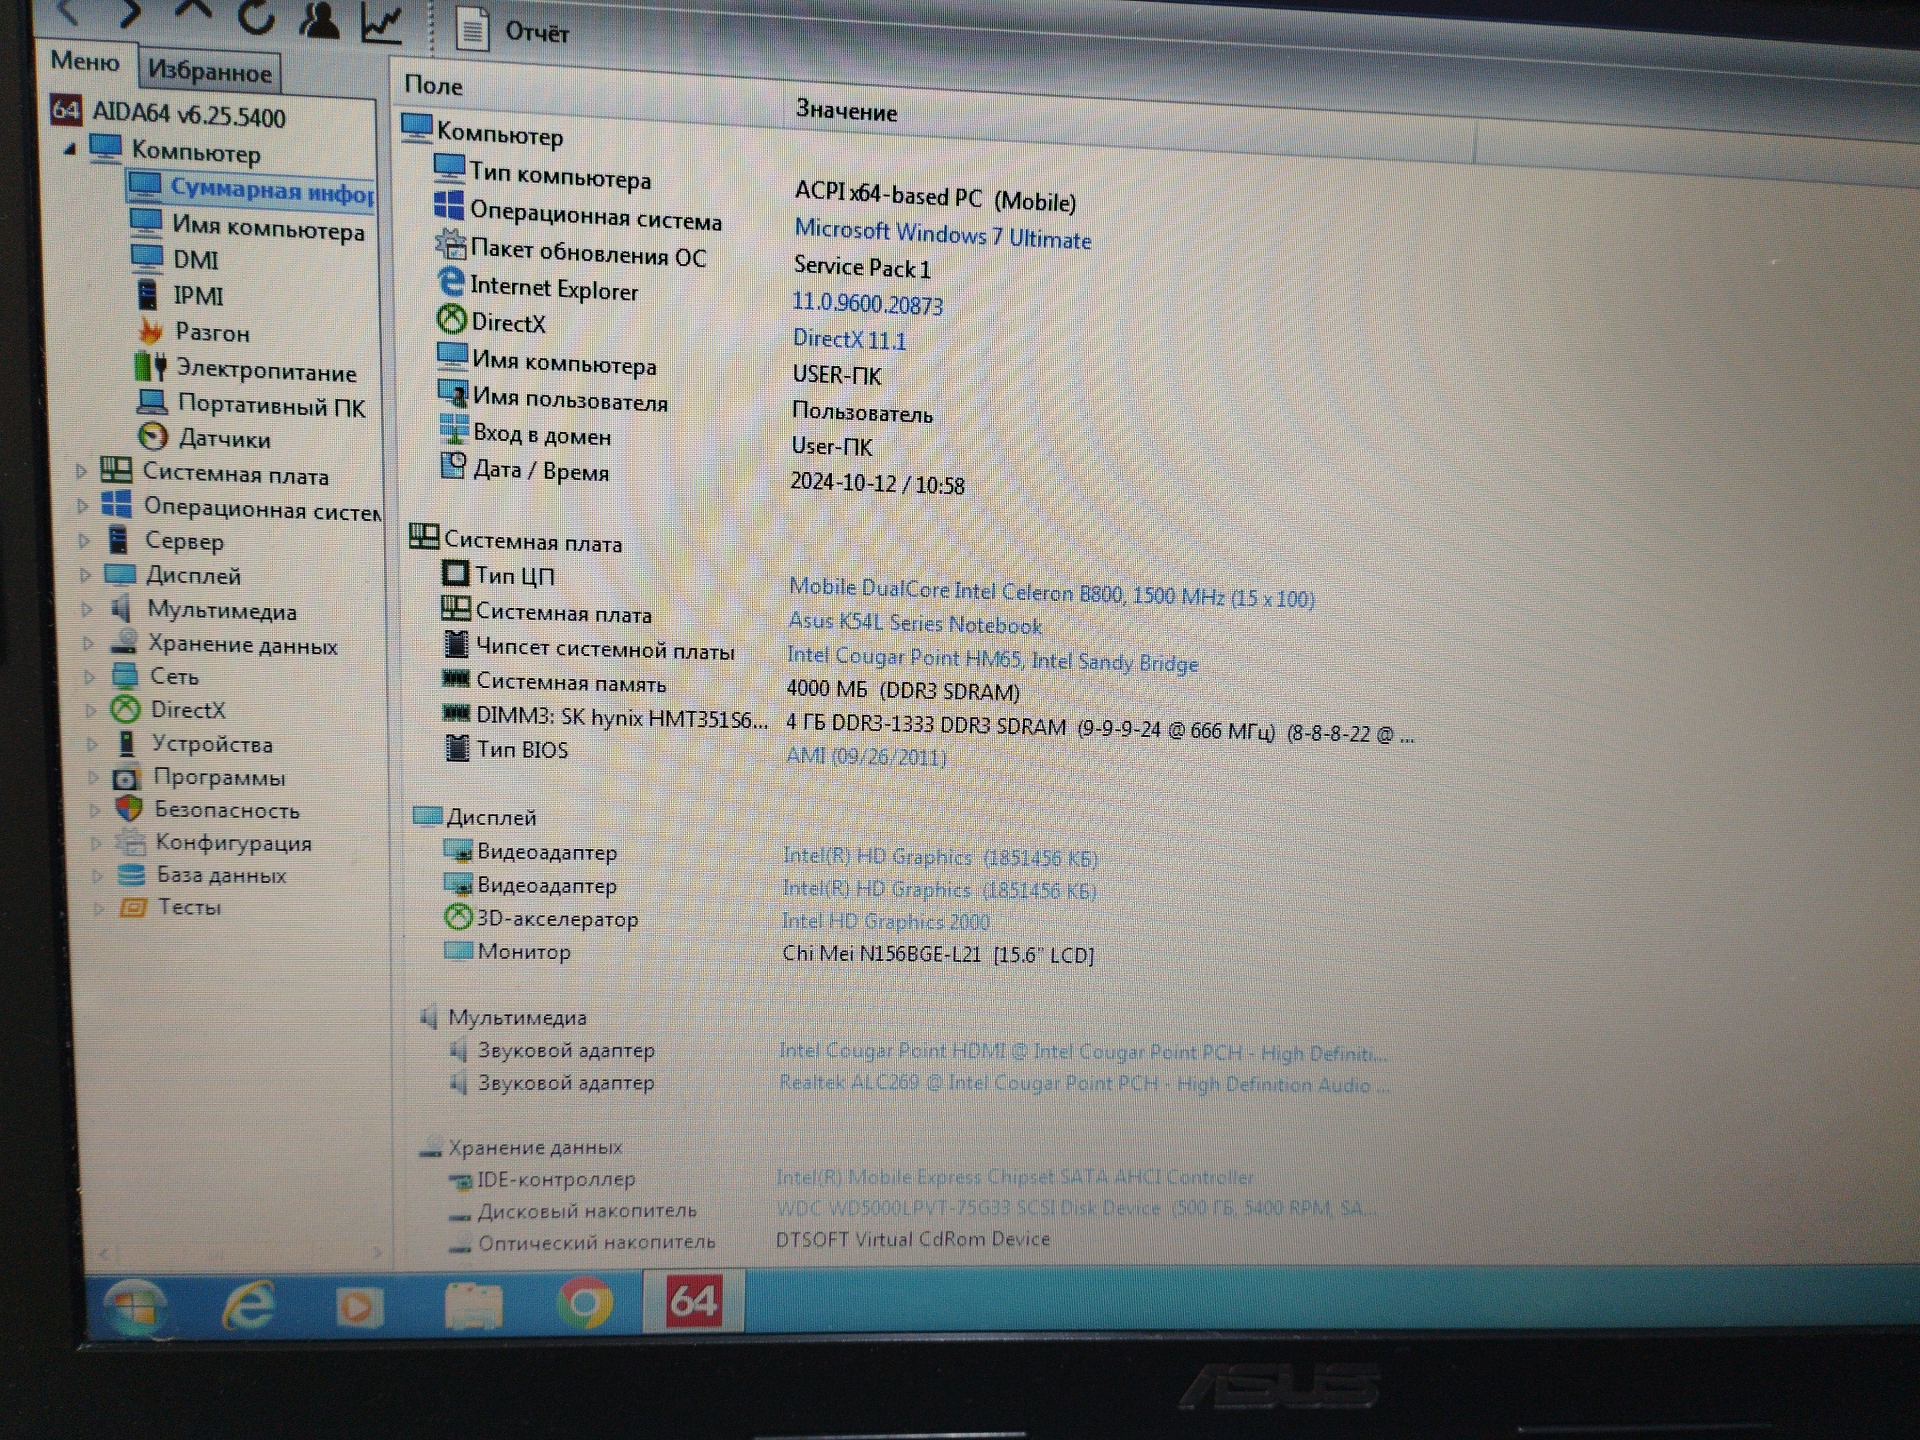Click the Портативный ПК laptop icon
Image resolution: width=1920 pixels, height=1440 pixels.
[152, 403]
